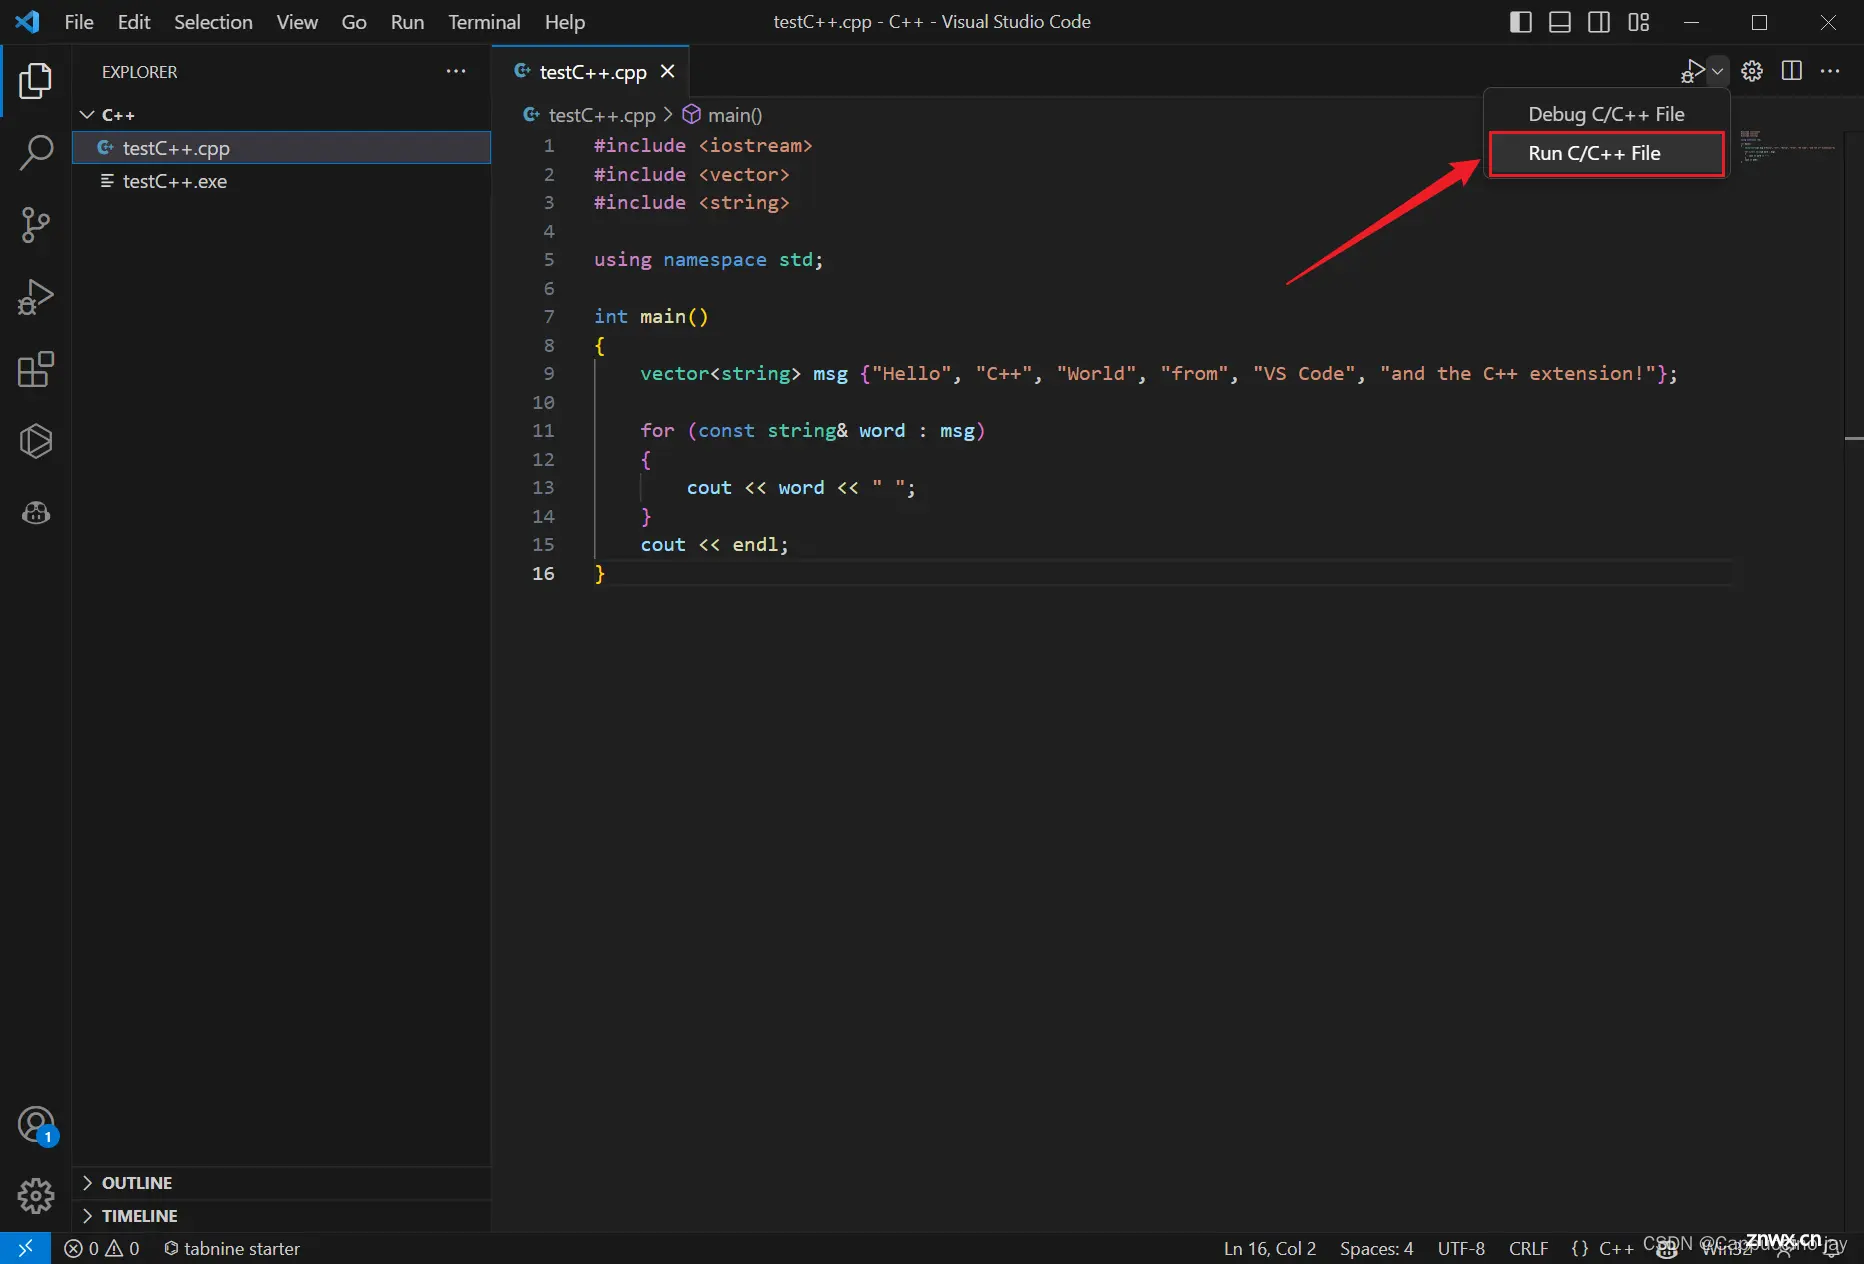
Task: Open the Run menu
Action: coord(407,22)
